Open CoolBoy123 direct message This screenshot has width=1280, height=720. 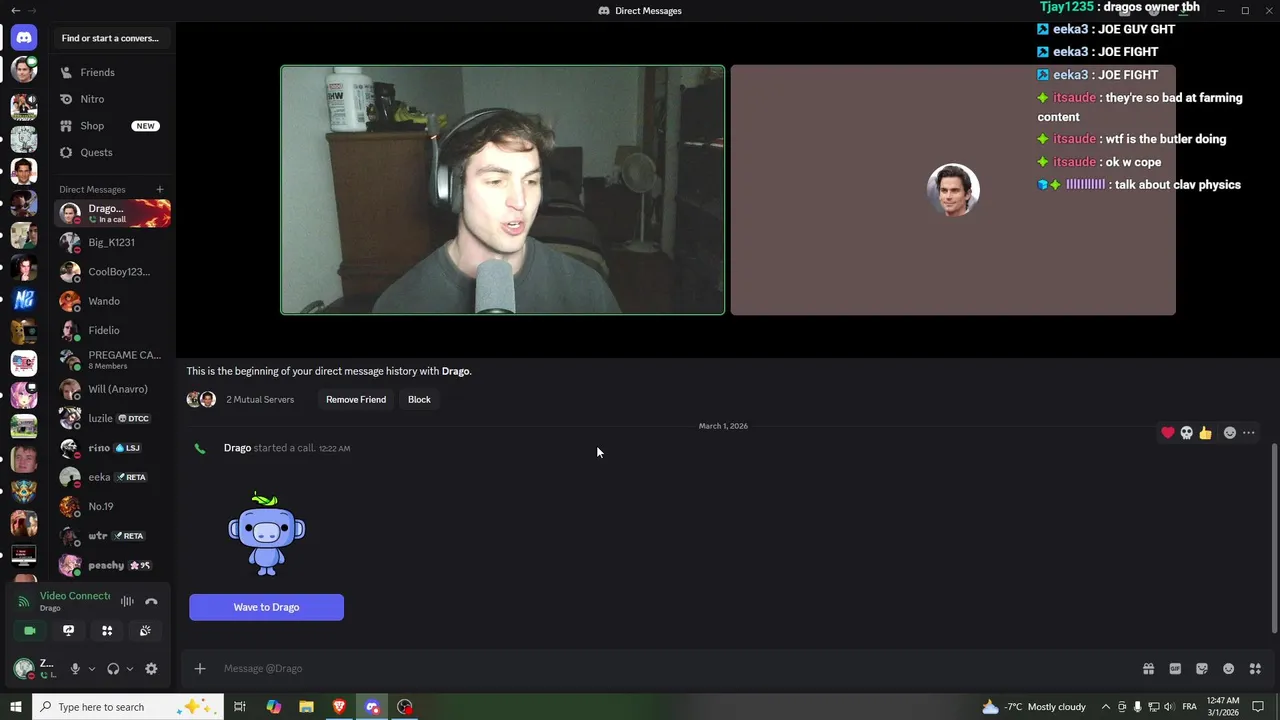[x=113, y=271]
